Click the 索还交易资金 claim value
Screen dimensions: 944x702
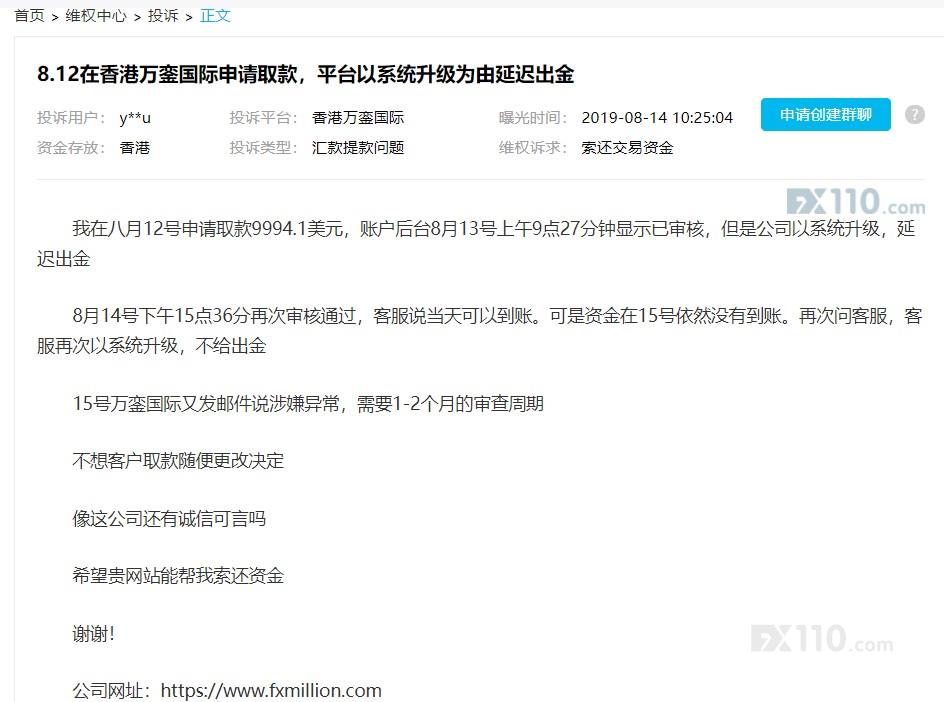[627, 148]
